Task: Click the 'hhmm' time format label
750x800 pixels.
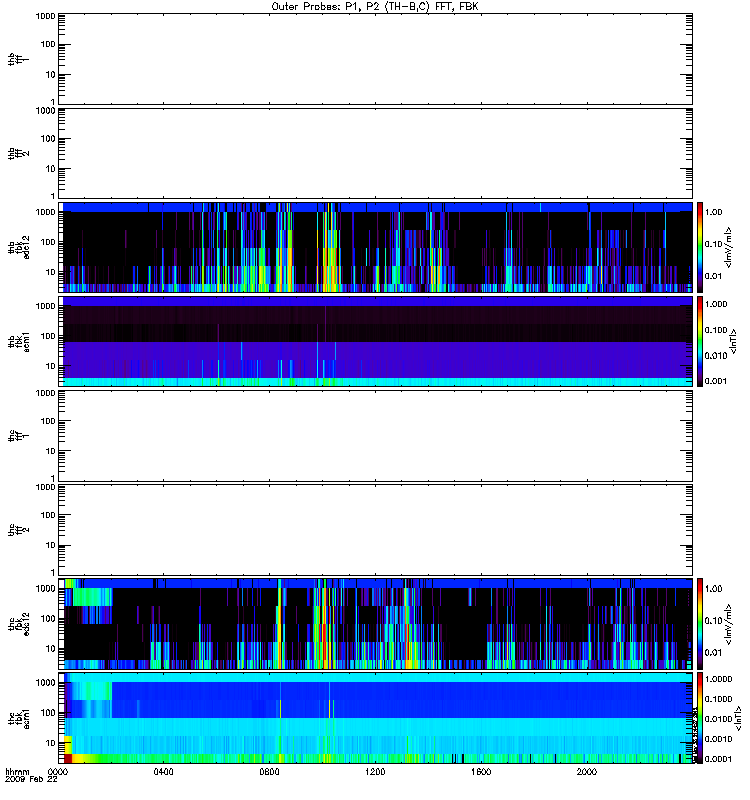Action: pos(17,771)
